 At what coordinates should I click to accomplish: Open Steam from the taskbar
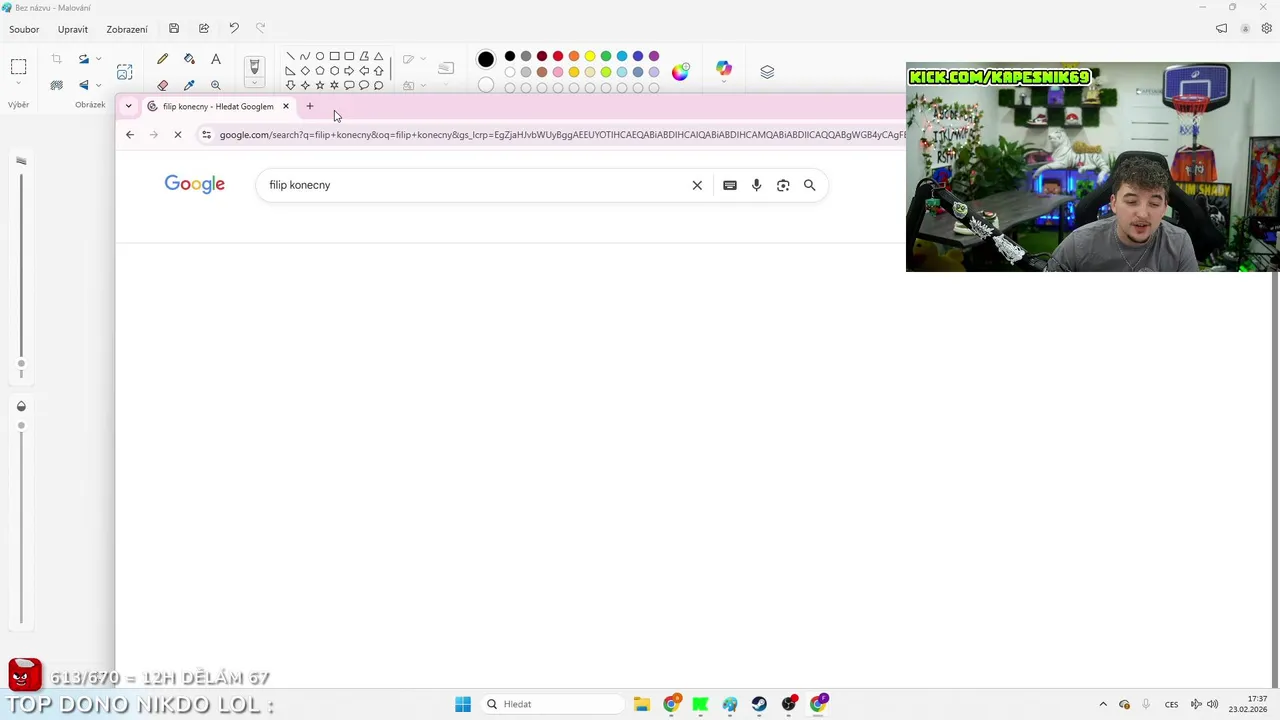[759, 704]
